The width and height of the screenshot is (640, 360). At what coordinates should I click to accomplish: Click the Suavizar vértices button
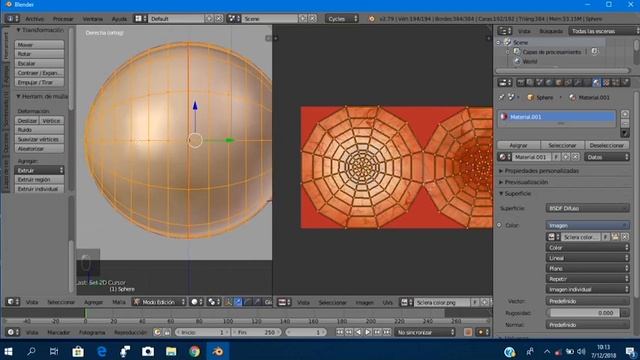tap(39, 139)
